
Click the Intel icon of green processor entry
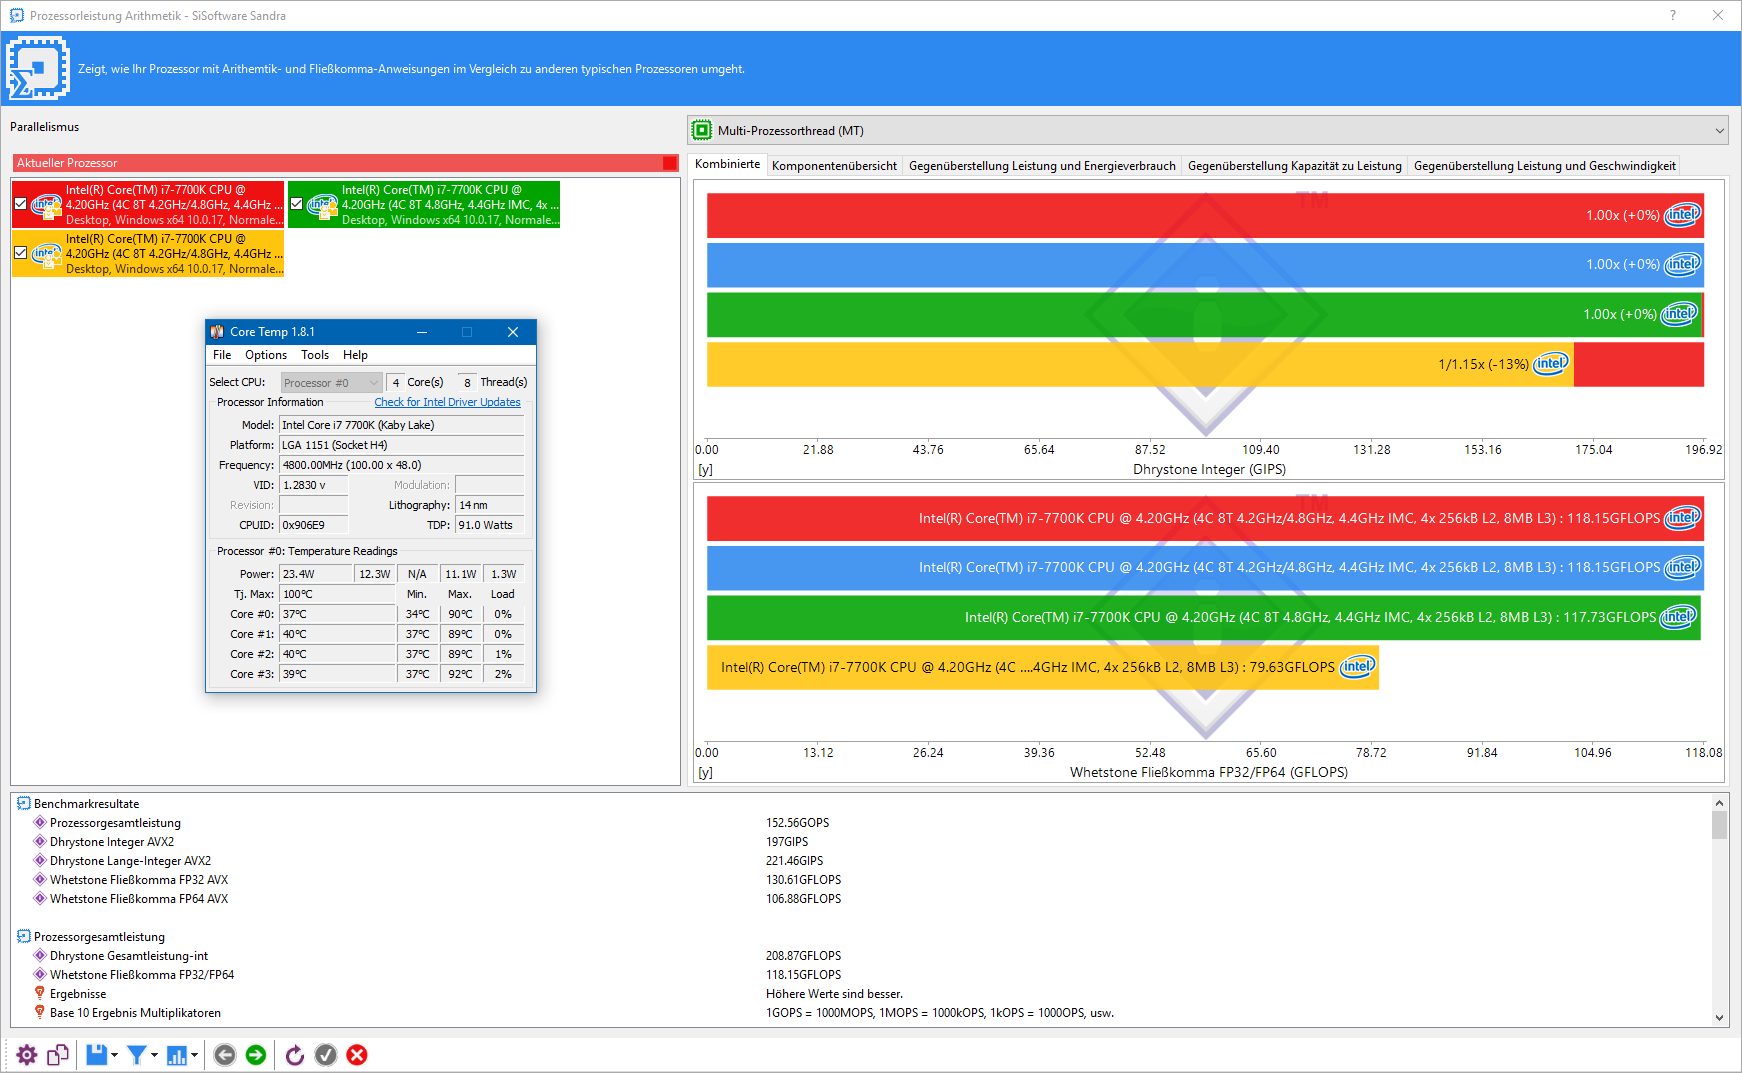pyautogui.click(x=322, y=205)
